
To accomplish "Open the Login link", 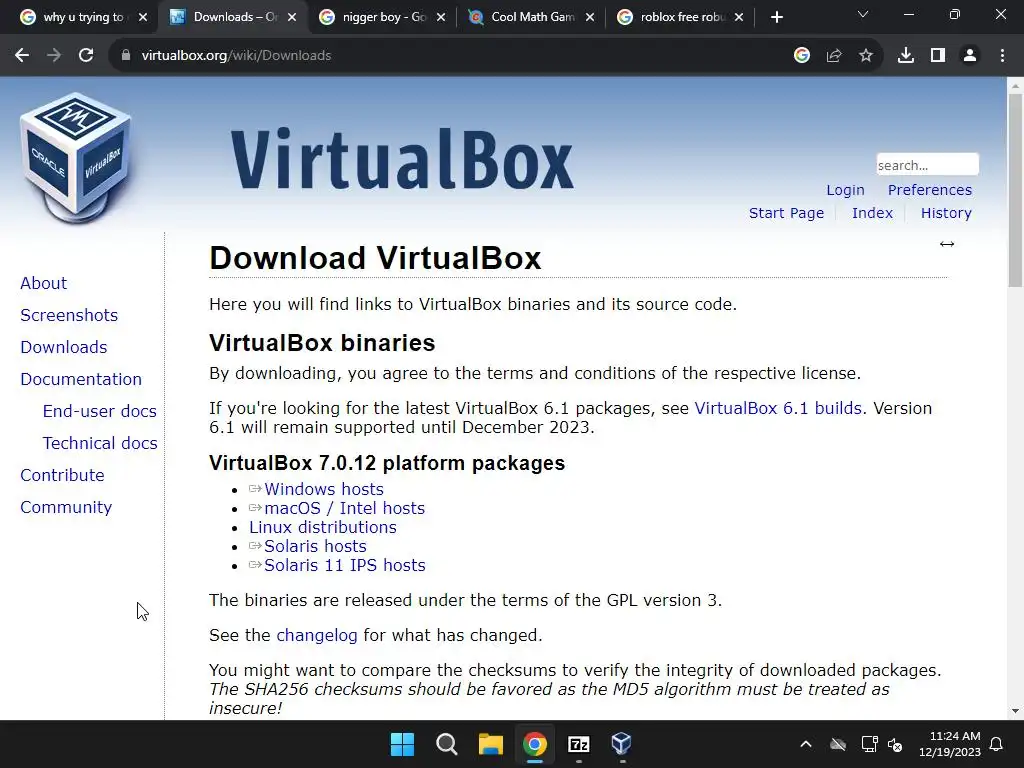I will coord(845,190).
